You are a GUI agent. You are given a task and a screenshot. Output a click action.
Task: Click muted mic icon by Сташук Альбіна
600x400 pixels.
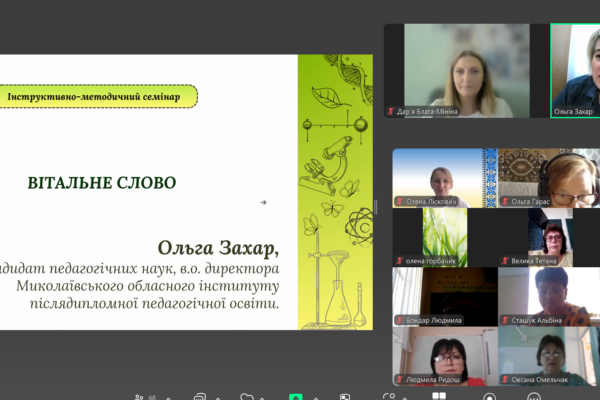505,320
